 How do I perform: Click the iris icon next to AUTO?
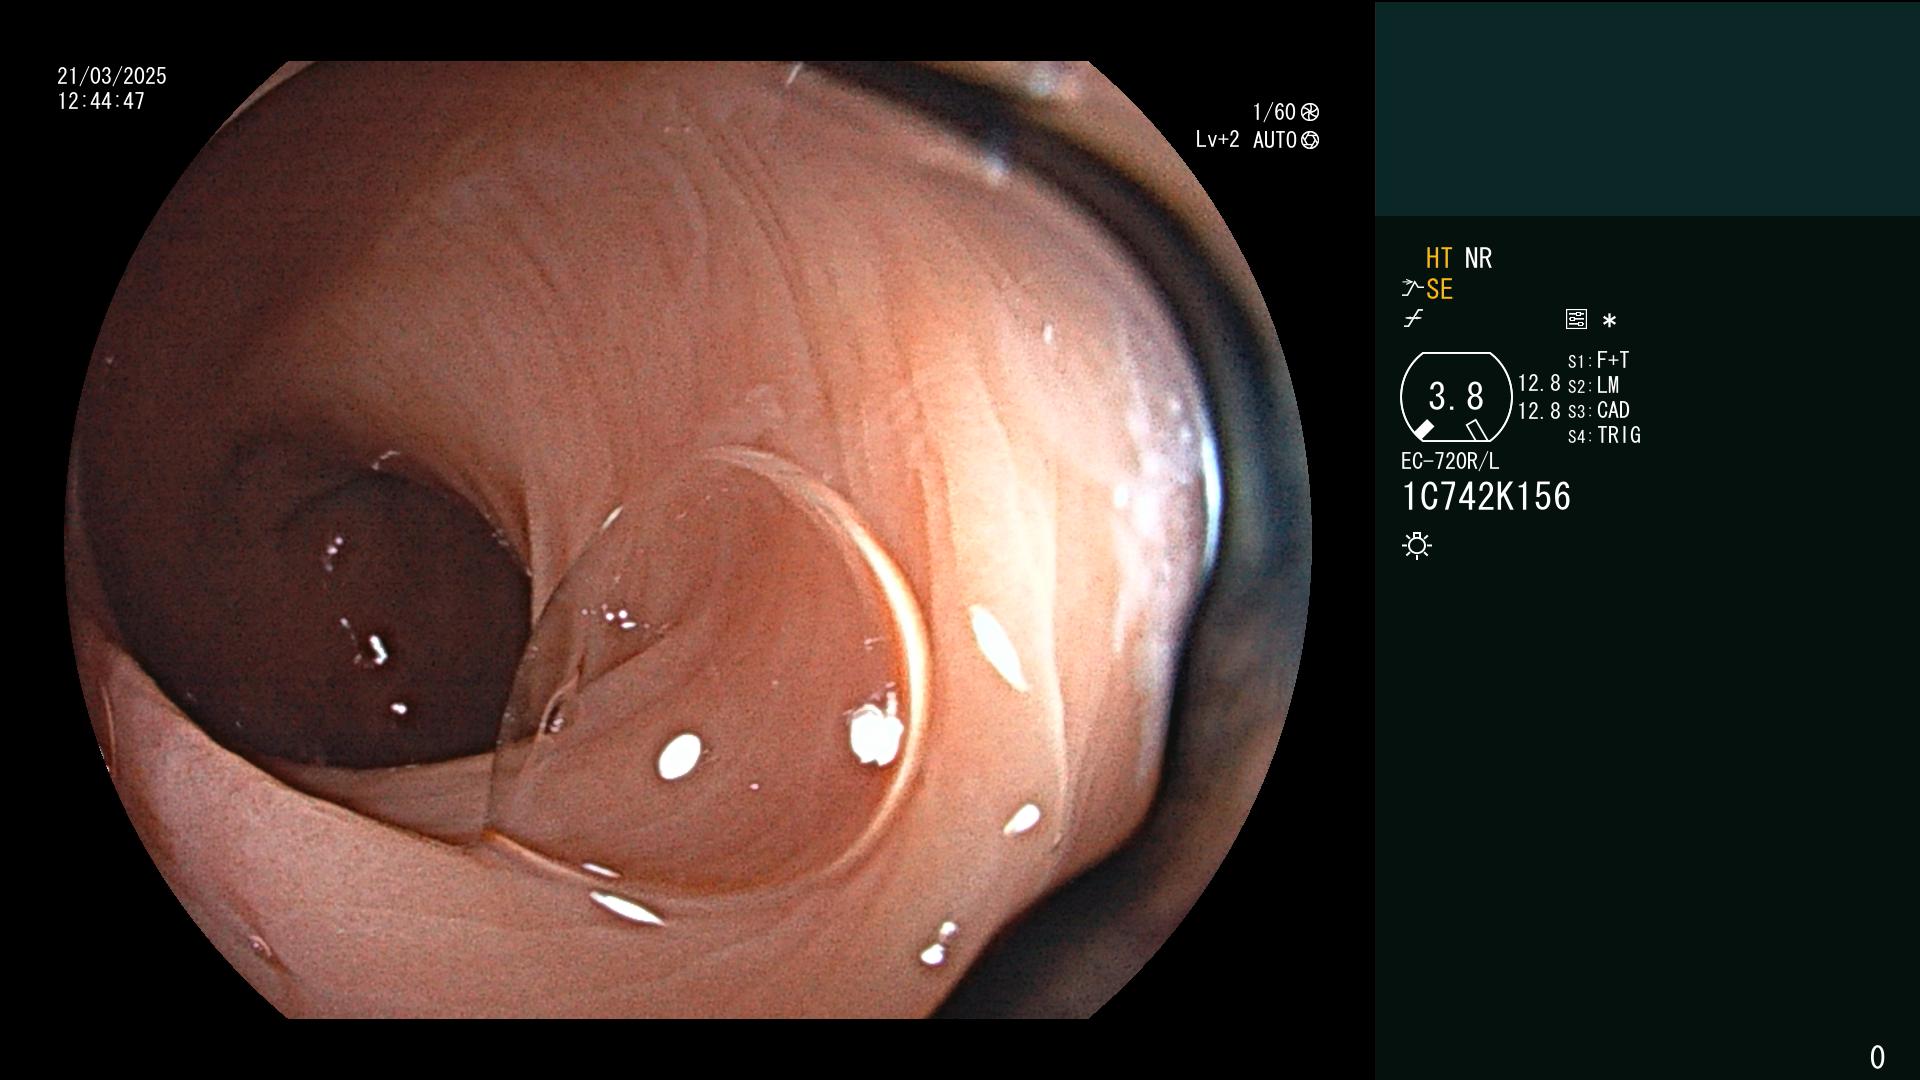(1310, 140)
